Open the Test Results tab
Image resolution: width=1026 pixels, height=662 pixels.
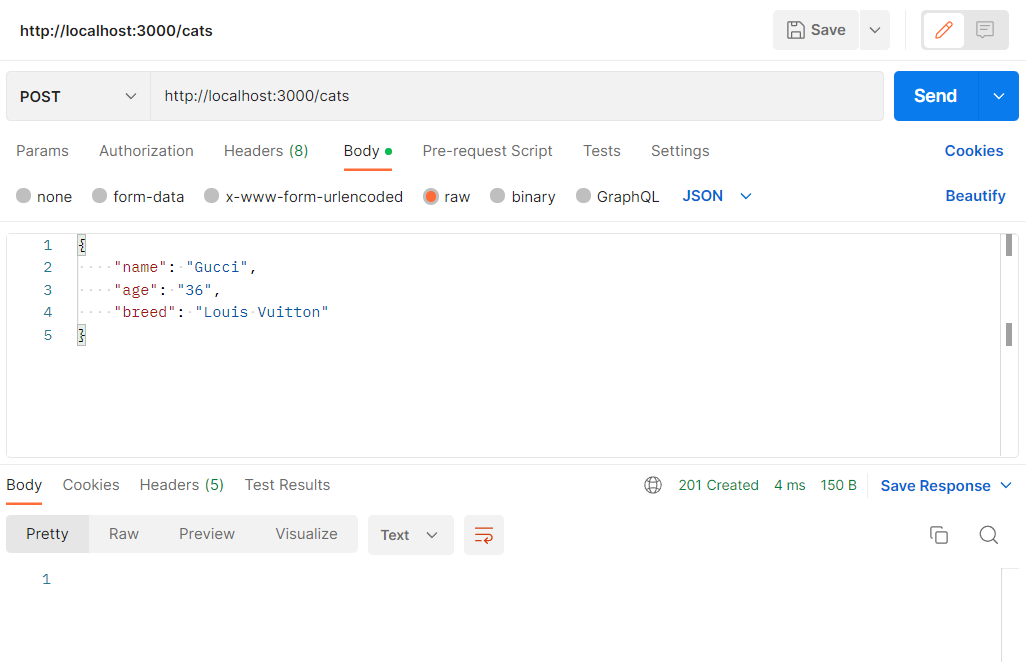[287, 485]
